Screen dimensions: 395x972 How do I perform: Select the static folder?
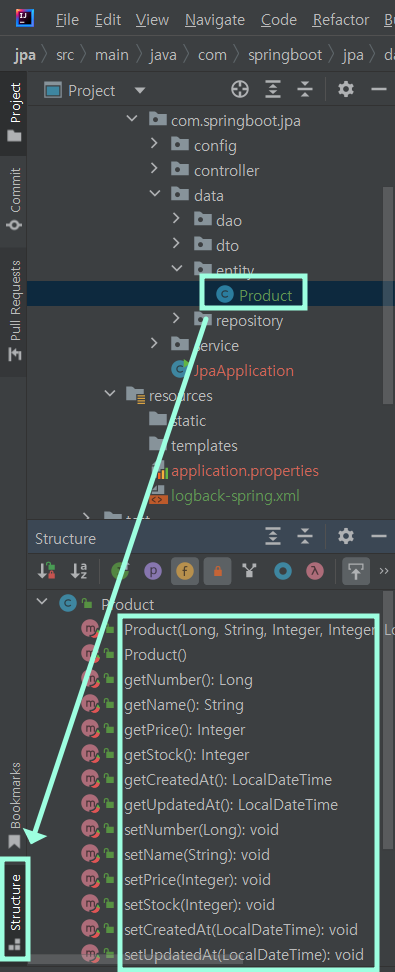pyautogui.click(x=189, y=421)
